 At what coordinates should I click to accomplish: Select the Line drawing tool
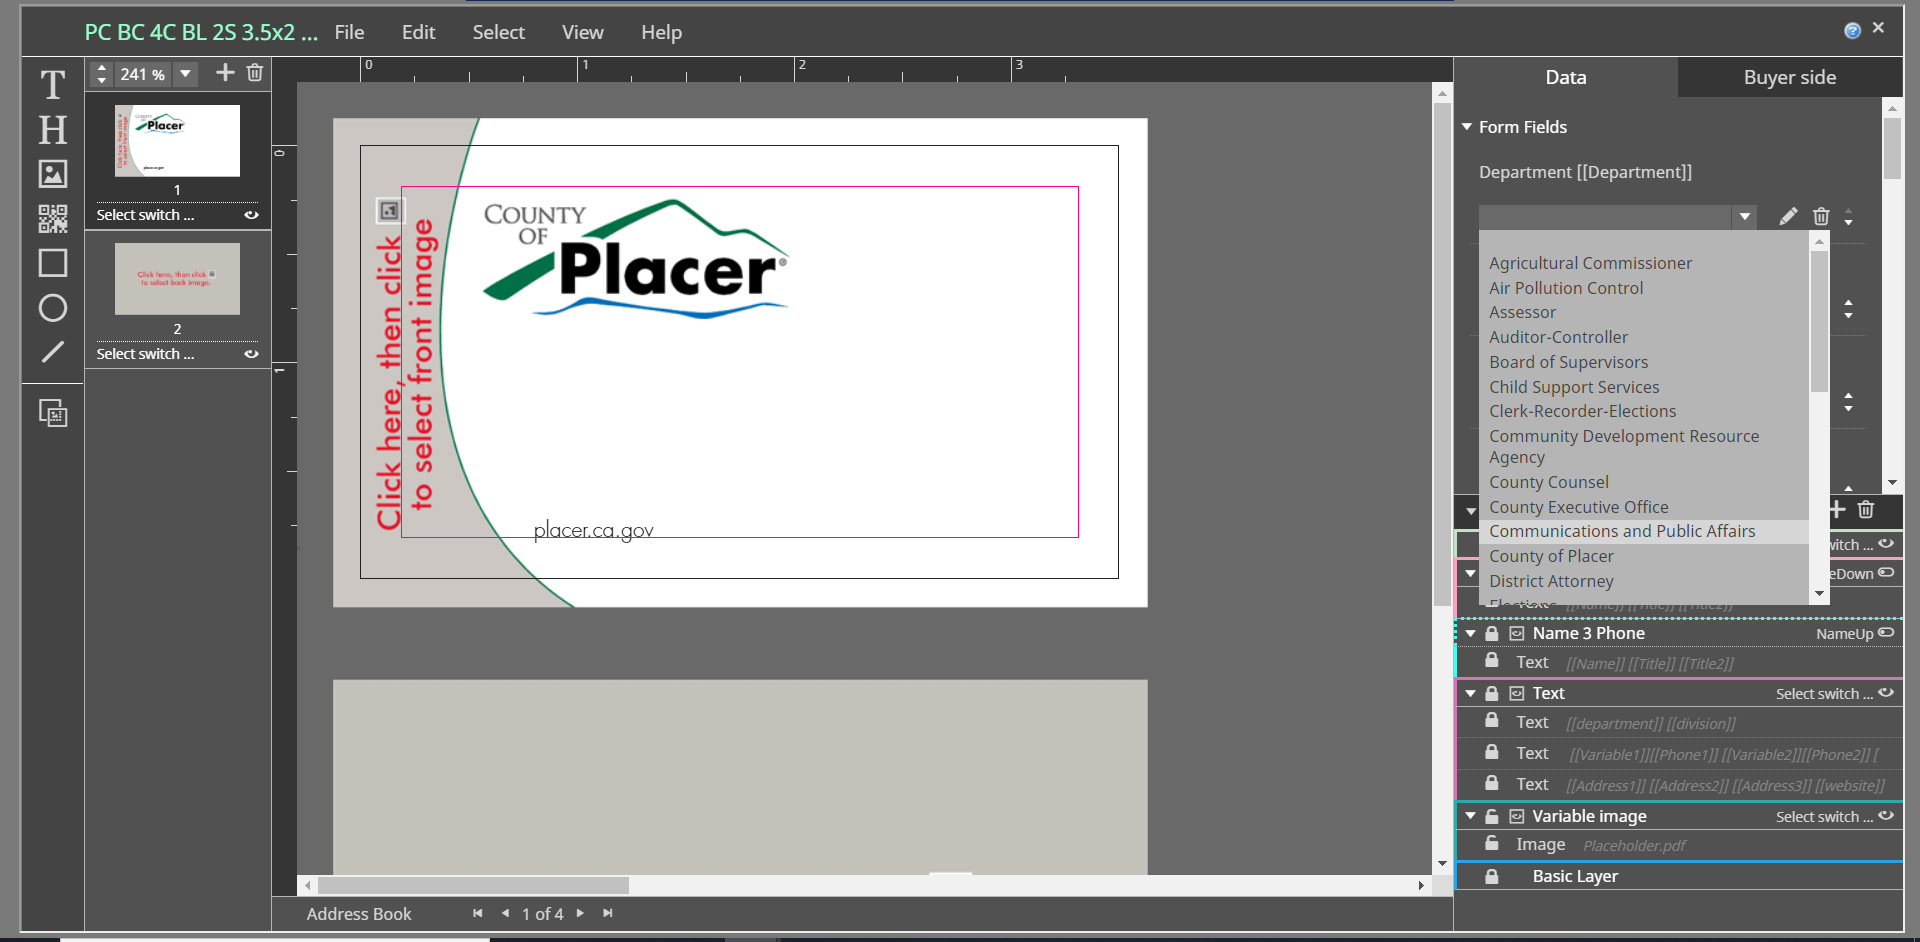(52, 352)
